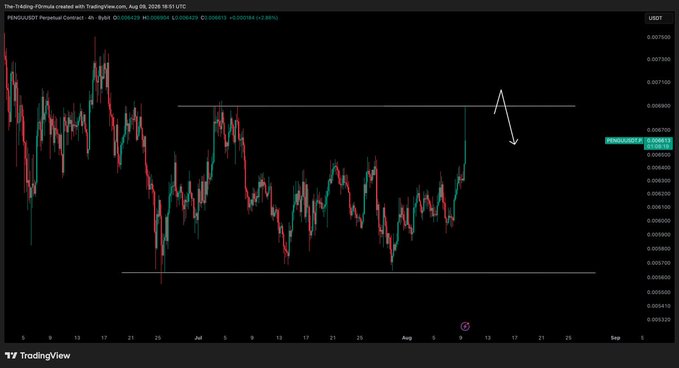Viewport: 679px width, 368px height.
Task: Open the purple lightning event marker
Action: point(465,326)
